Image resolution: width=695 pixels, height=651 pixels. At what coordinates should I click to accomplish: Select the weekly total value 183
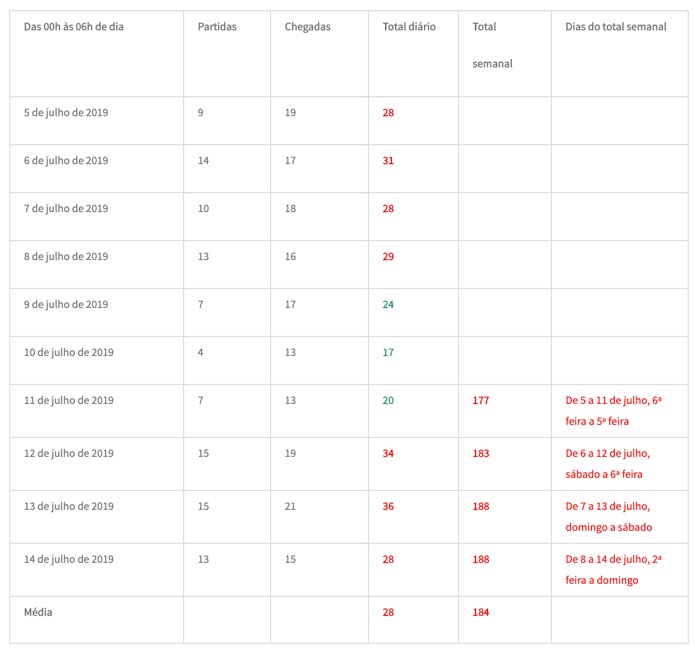pos(481,454)
